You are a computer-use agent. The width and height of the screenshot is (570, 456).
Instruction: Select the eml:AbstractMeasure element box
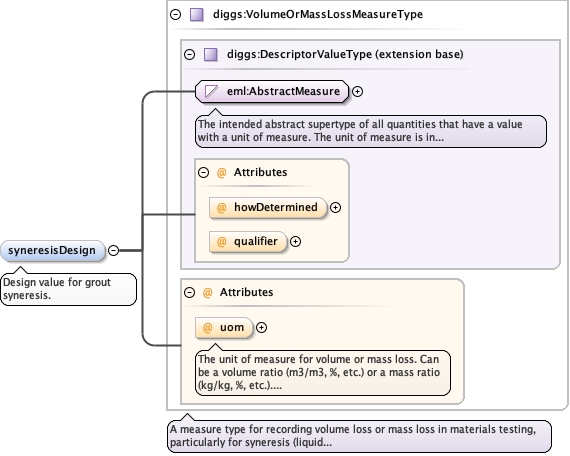pos(272,91)
